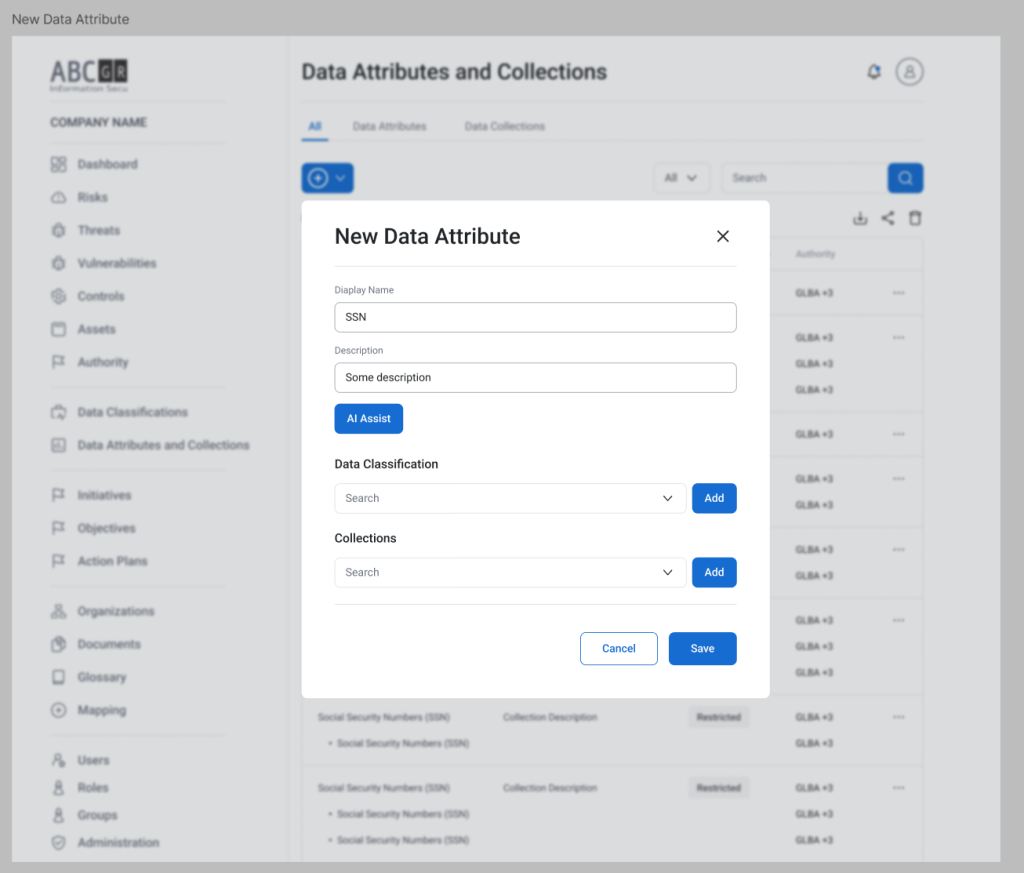This screenshot has width=1024, height=873.
Task: Switch to the Data Collections tab
Action: (x=504, y=127)
